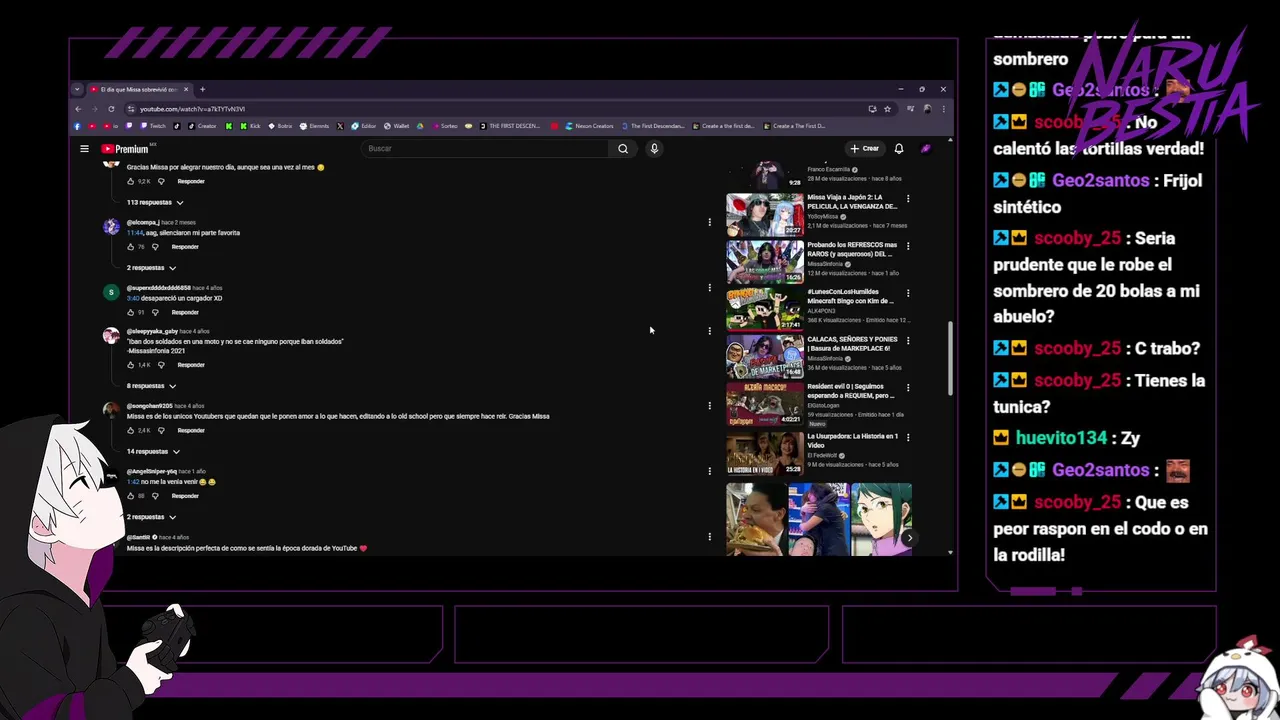The height and width of the screenshot is (720, 1280).
Task: Open the X bookmark icon
Action: (x=340, y=126)
